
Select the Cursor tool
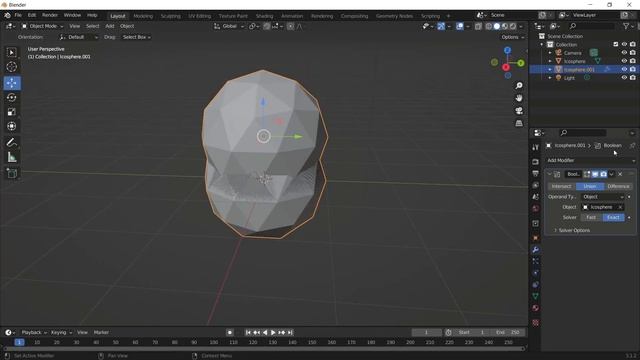(11, 67)
